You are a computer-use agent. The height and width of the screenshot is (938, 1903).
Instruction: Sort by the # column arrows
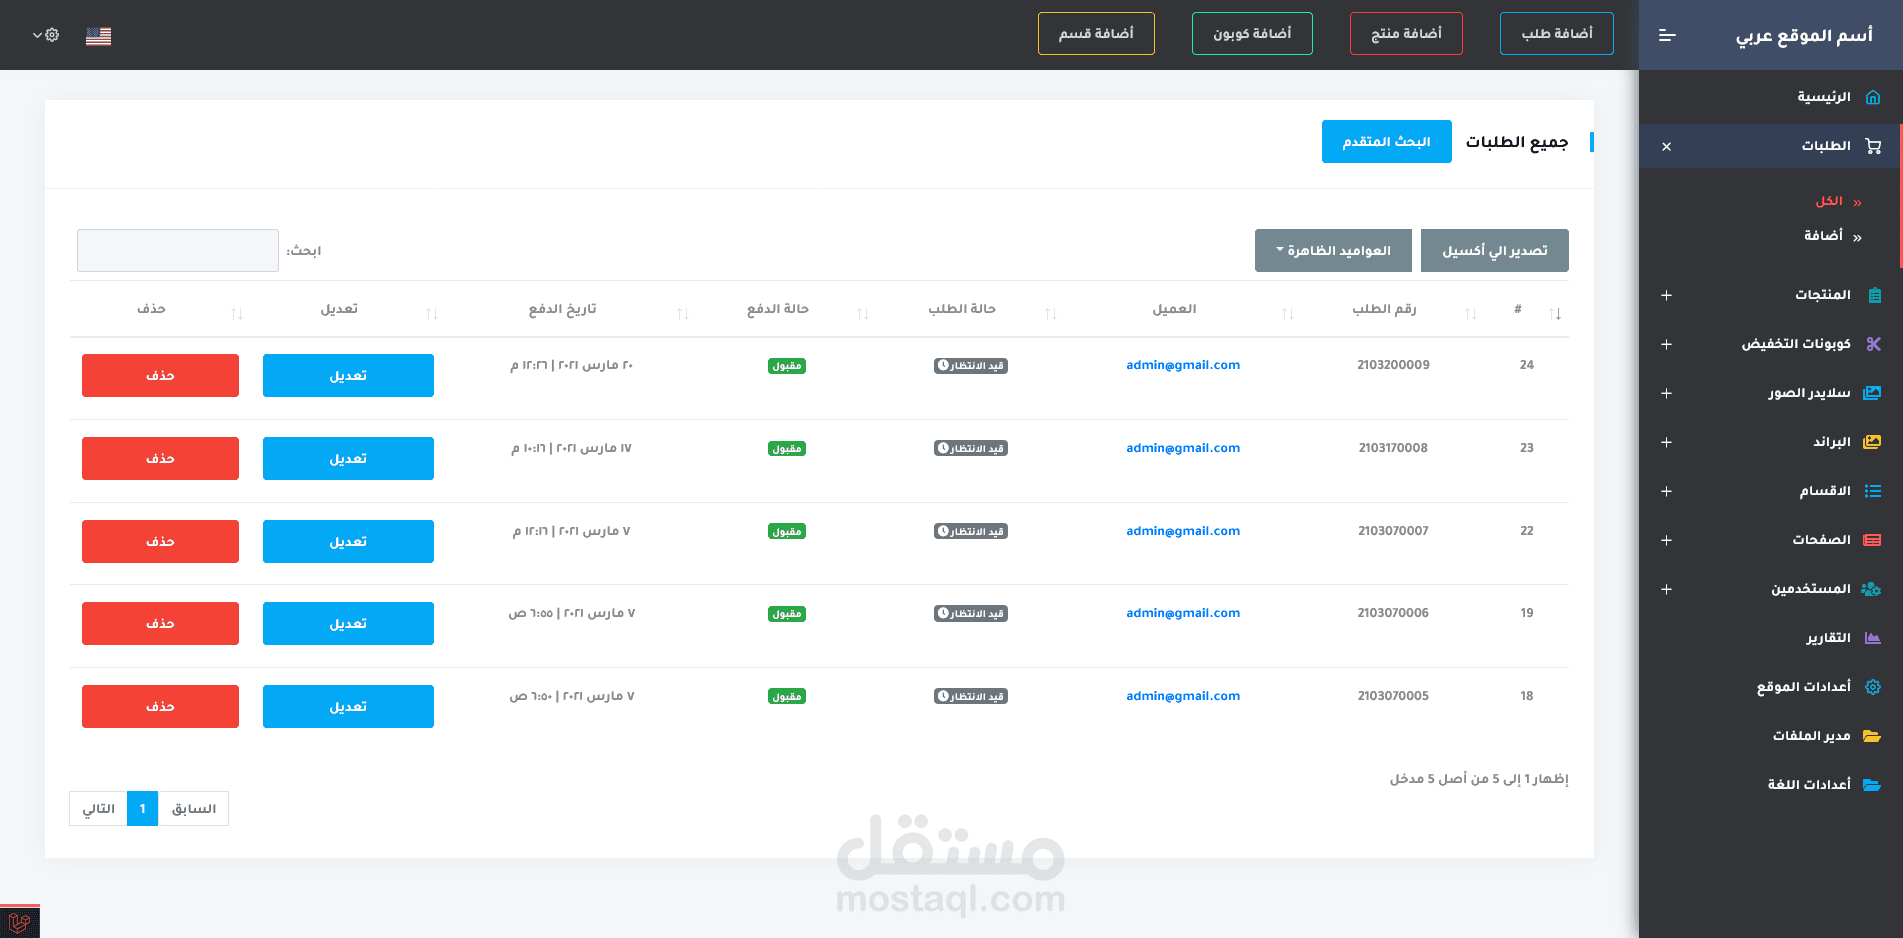[1555, 314]
